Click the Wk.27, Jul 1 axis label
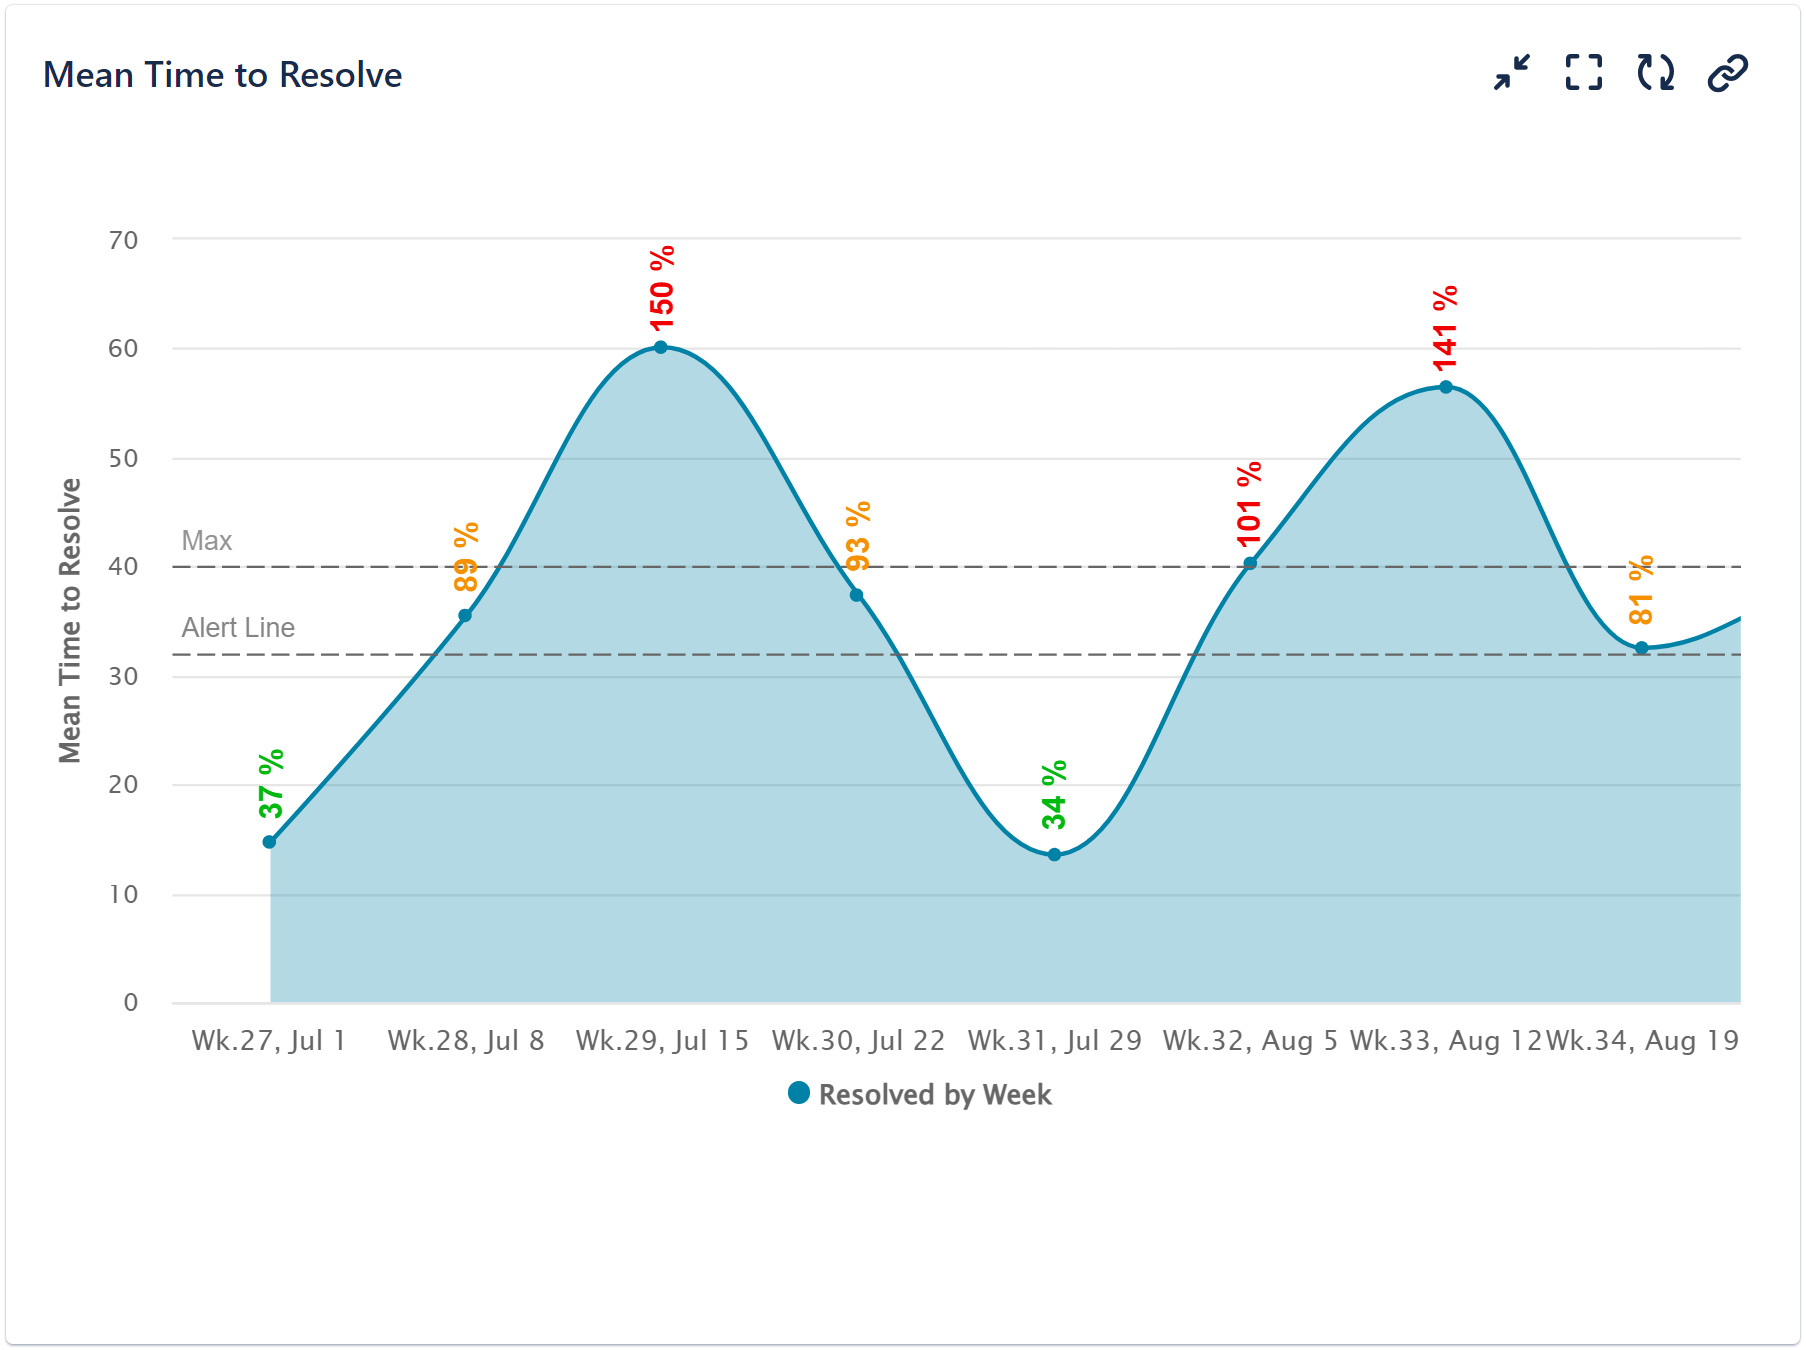This screenshot has width=1806, height=1350. pos(267,1040)
